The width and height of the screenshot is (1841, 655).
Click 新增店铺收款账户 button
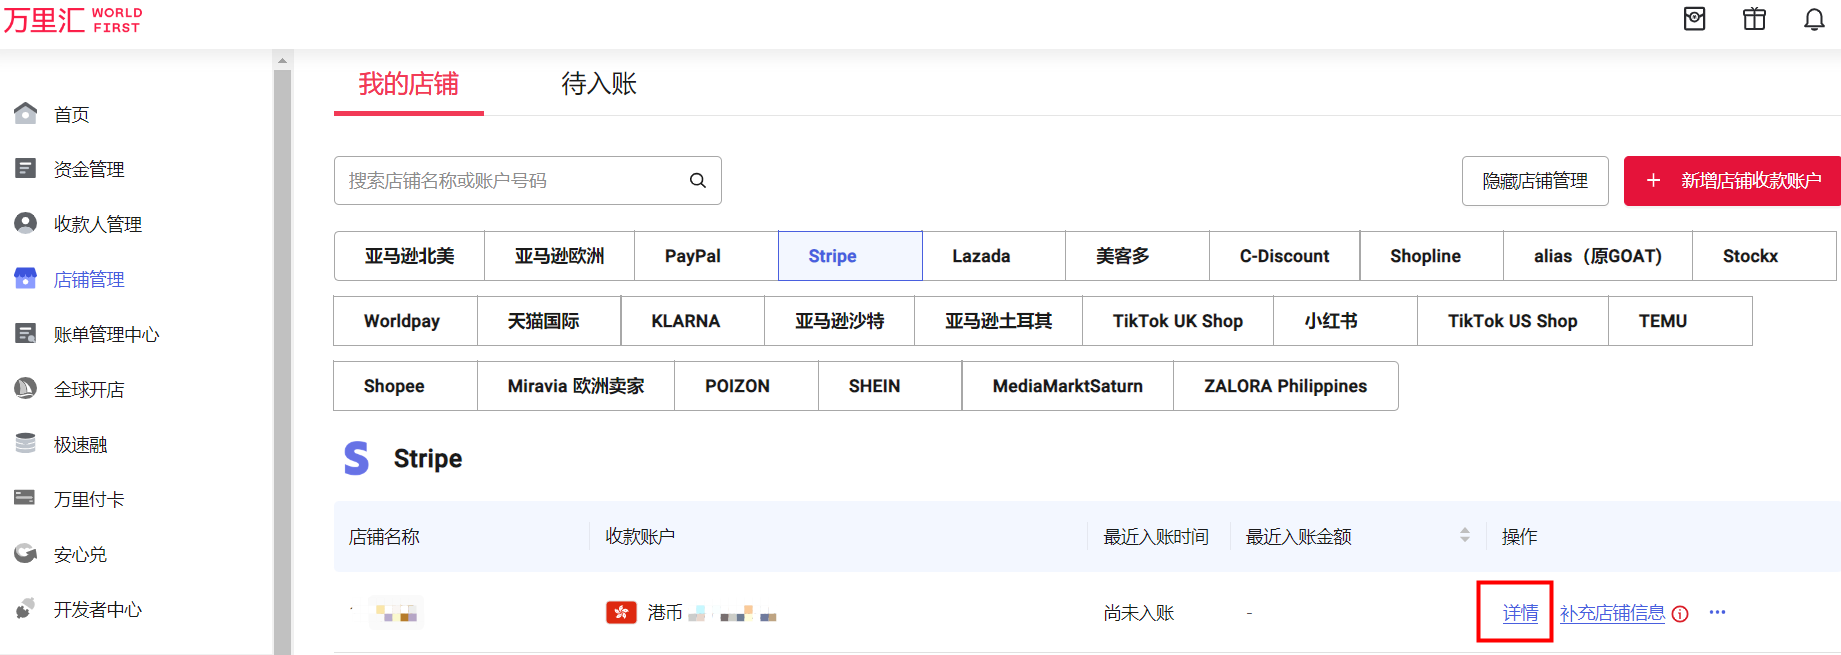1732,181
